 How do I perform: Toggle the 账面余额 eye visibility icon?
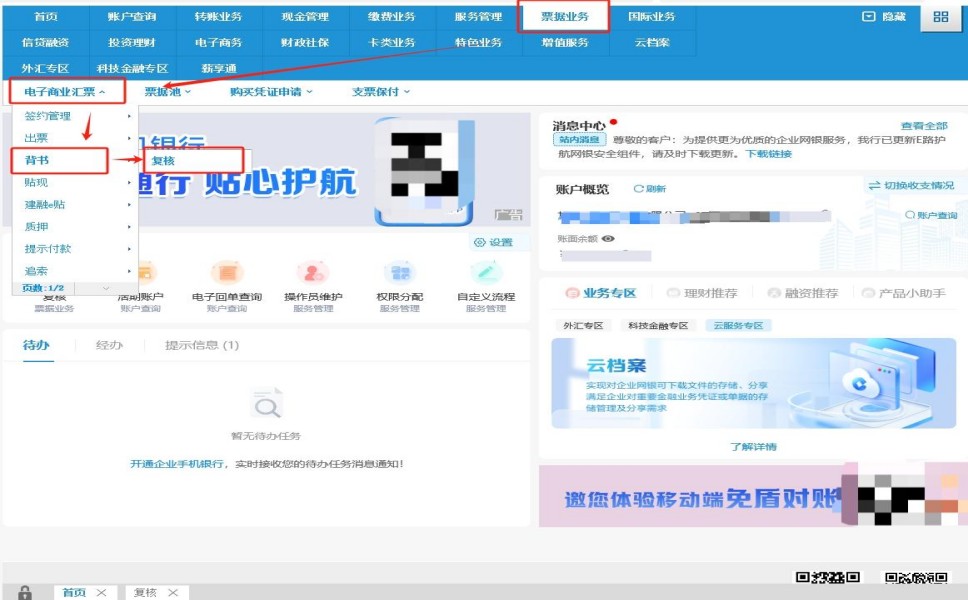[x=608, y=239]
